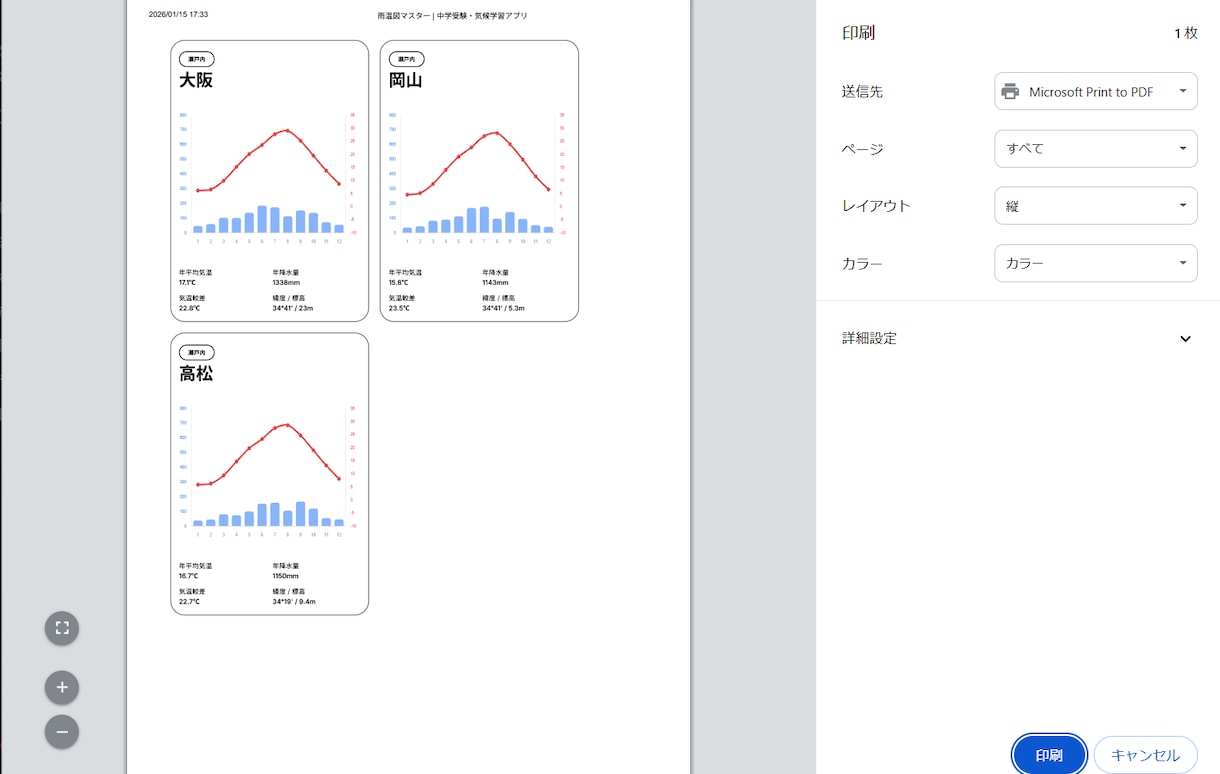
Task: Click the 22.7℃ temperature range value
Action: [190, 601]
